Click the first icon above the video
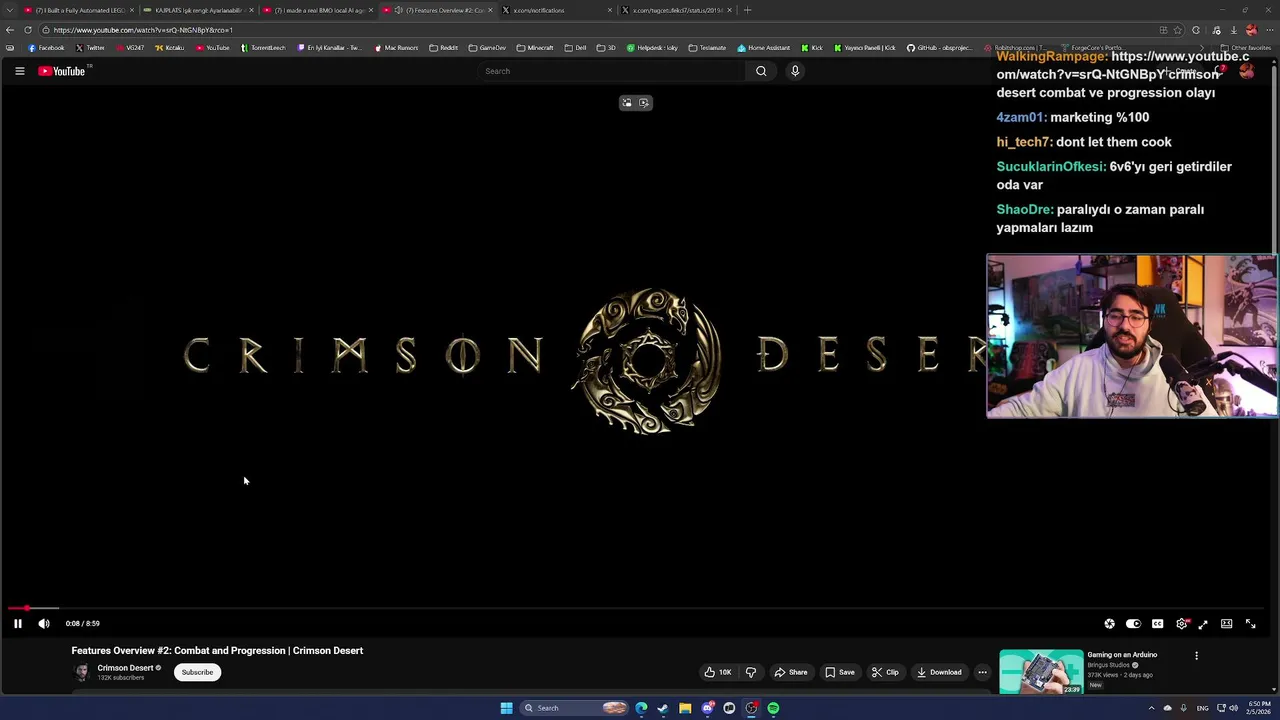 point(627,103)
